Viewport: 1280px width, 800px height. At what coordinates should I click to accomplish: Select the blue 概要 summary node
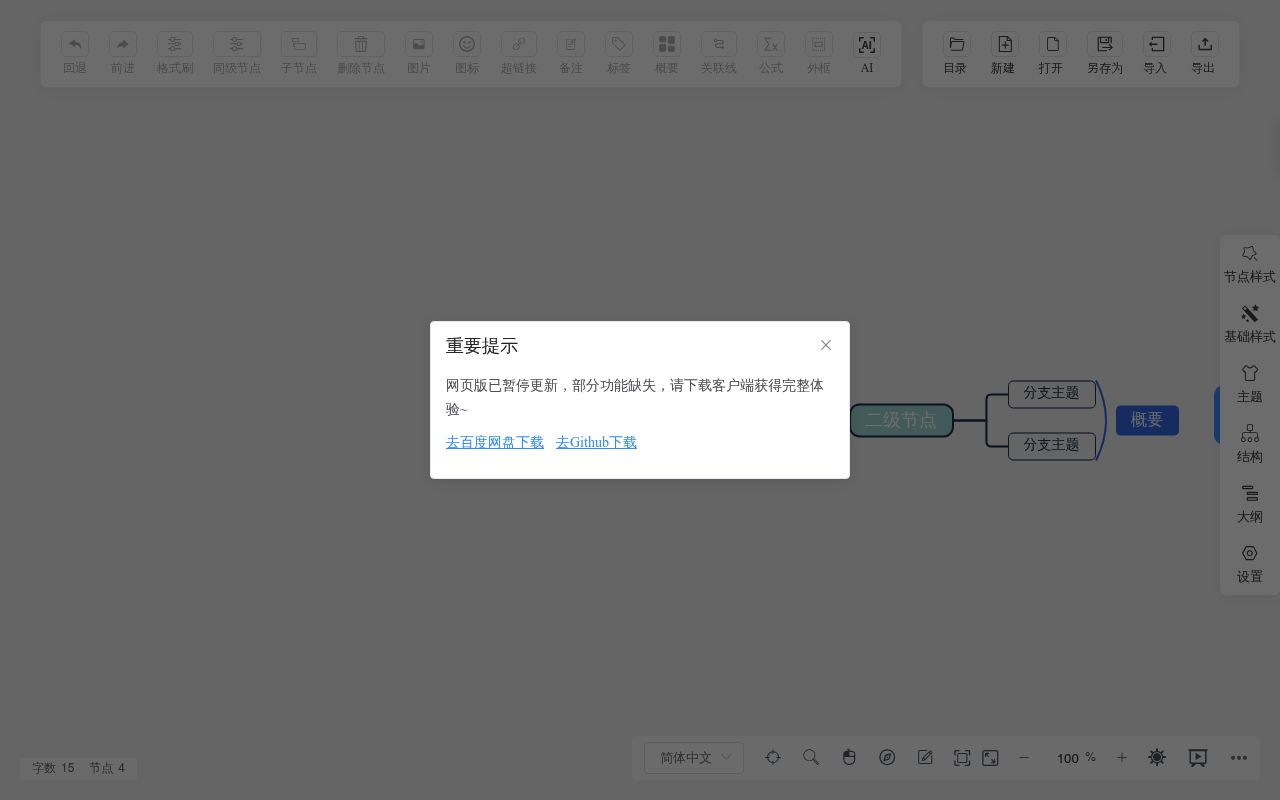point(1147,420)
